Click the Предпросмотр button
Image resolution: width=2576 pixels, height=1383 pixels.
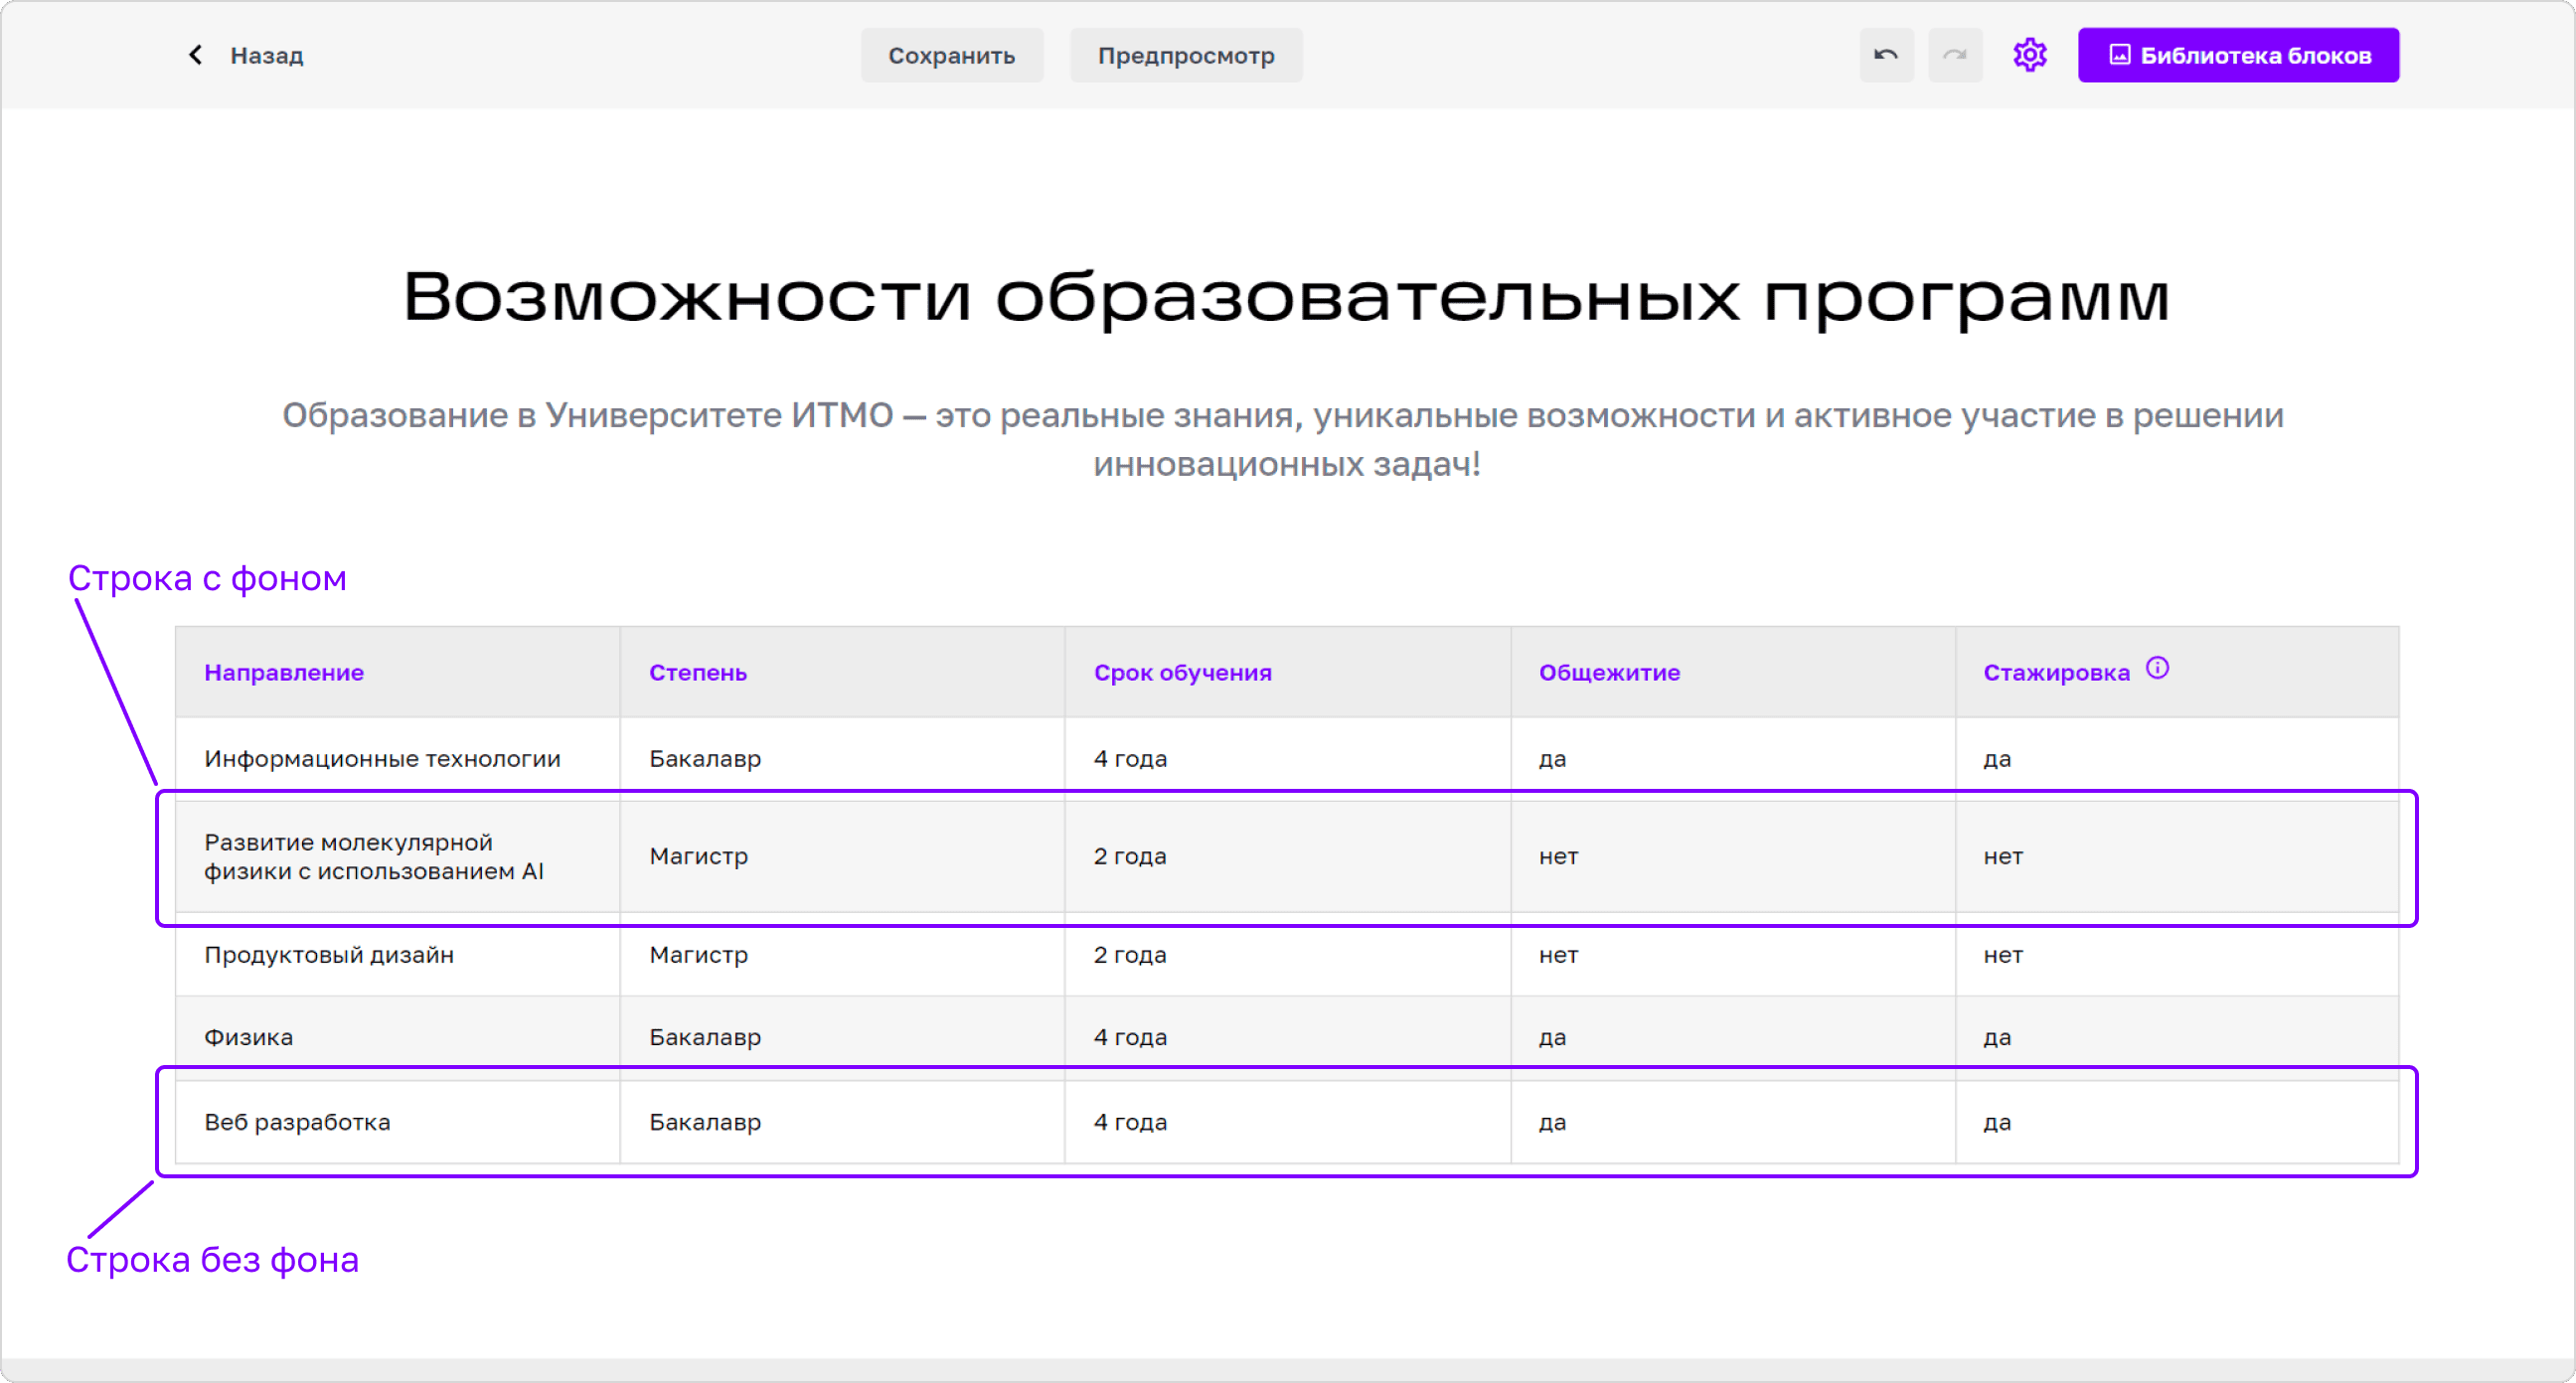tap(1186, 55)
